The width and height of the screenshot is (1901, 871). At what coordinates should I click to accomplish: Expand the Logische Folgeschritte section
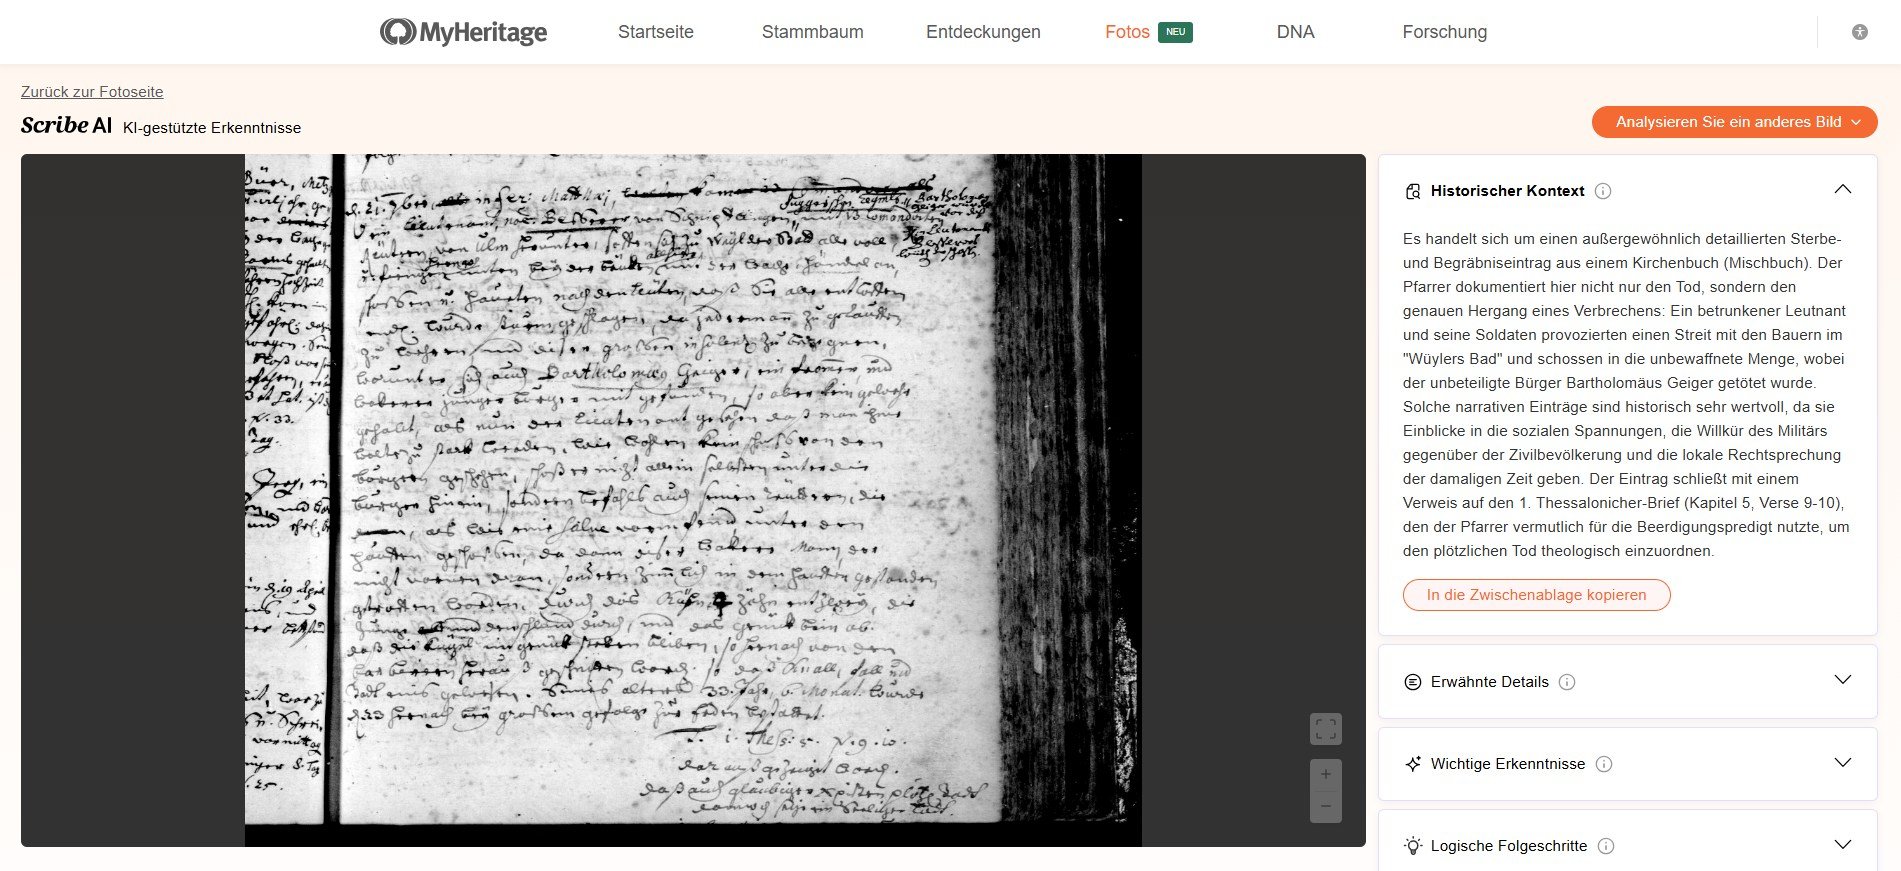click(1842, 845)
